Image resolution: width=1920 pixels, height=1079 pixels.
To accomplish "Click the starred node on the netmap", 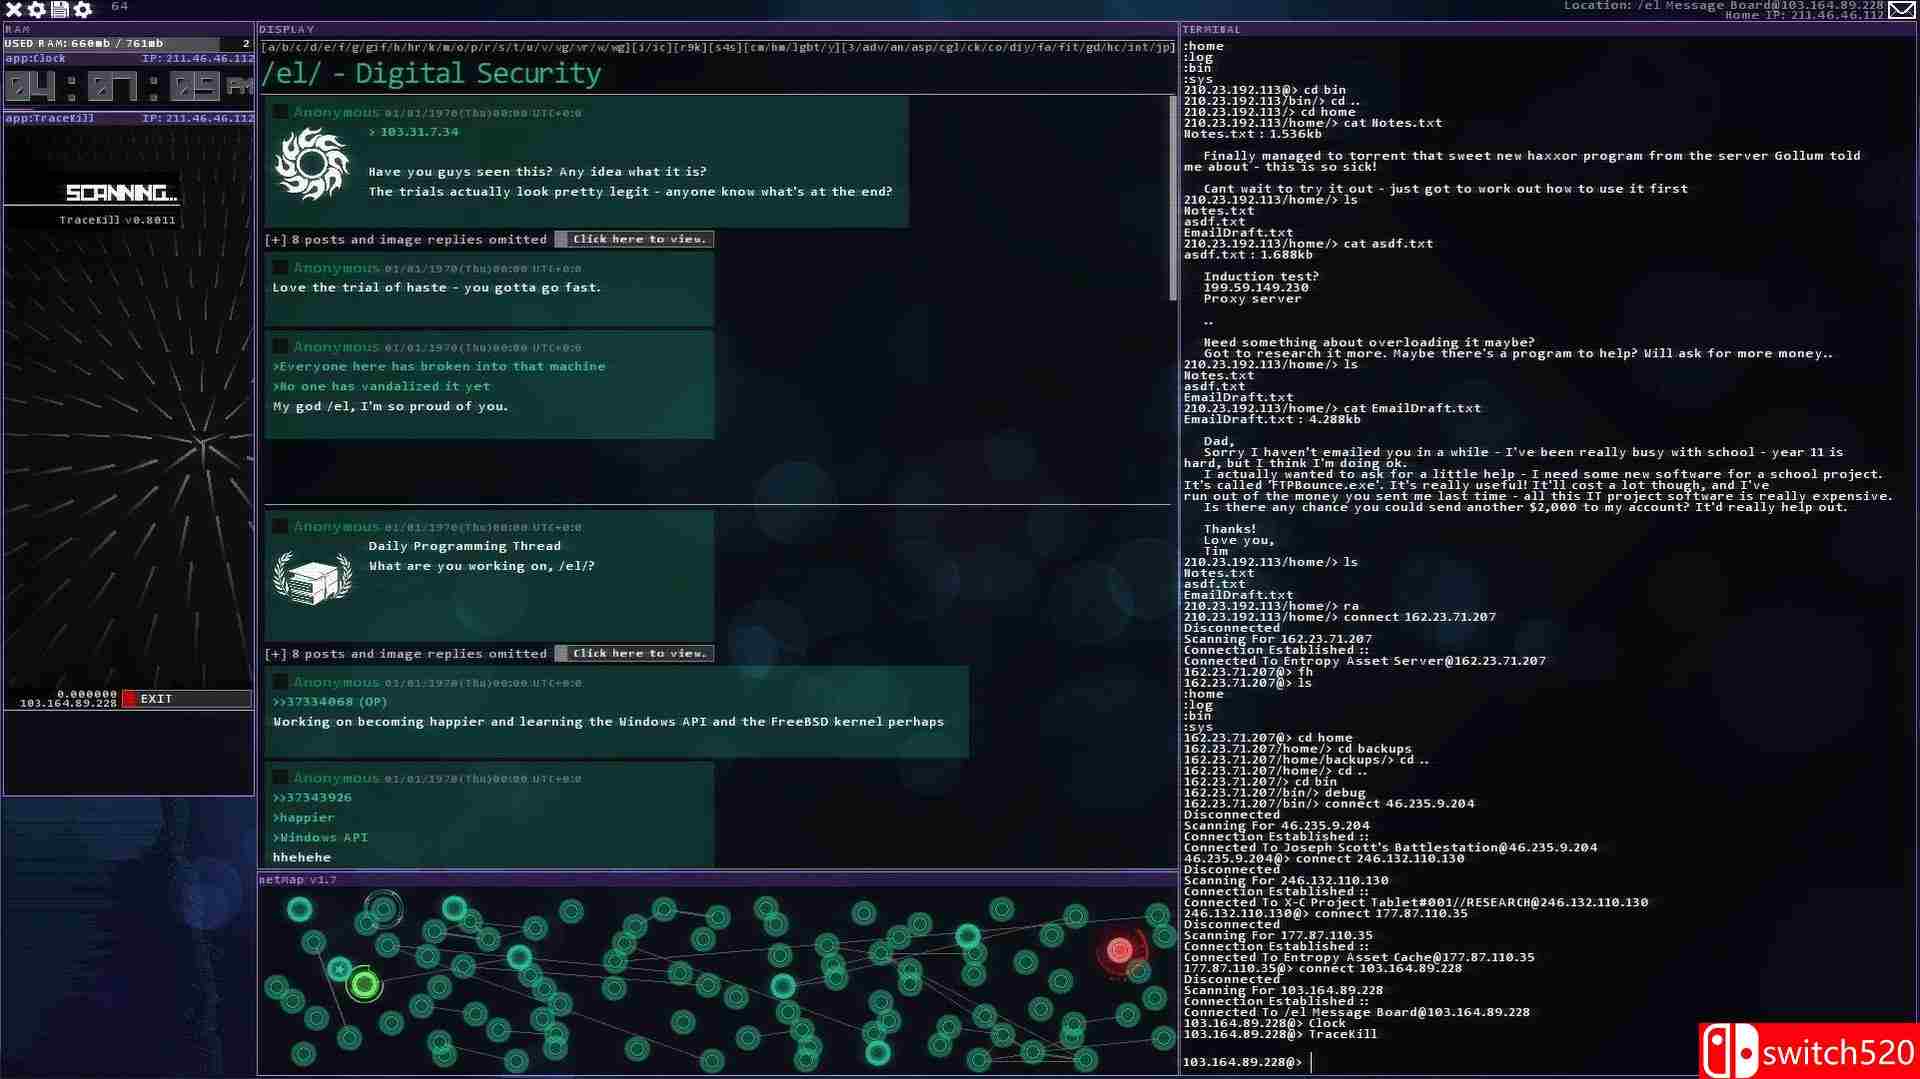I will pyautogui.click(x=340, y=968).
